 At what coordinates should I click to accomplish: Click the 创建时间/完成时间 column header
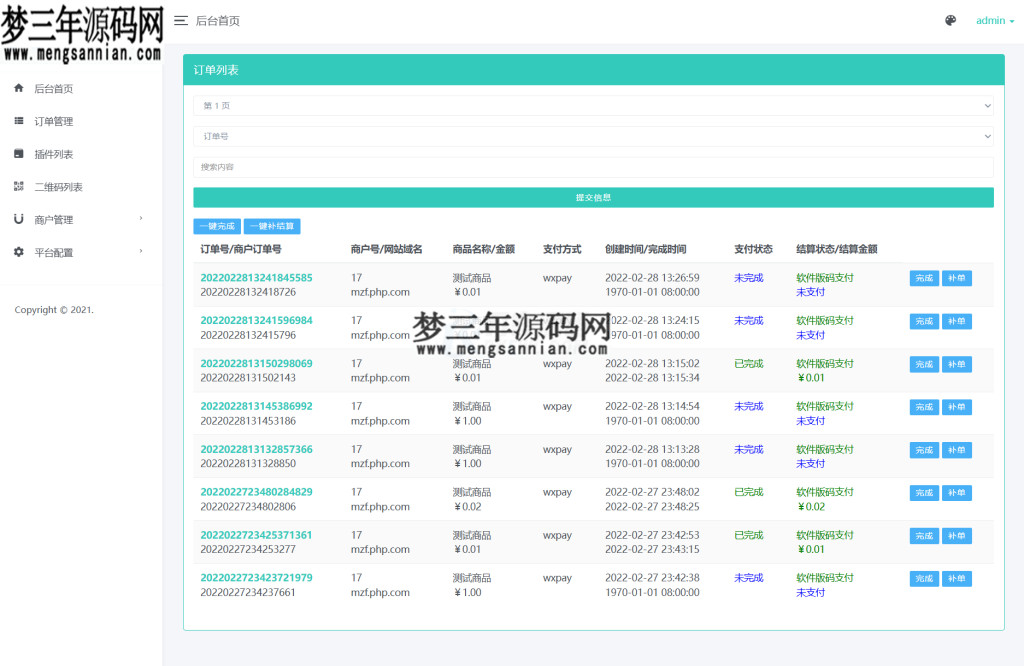pyautogui.click(x=645, y=249)
